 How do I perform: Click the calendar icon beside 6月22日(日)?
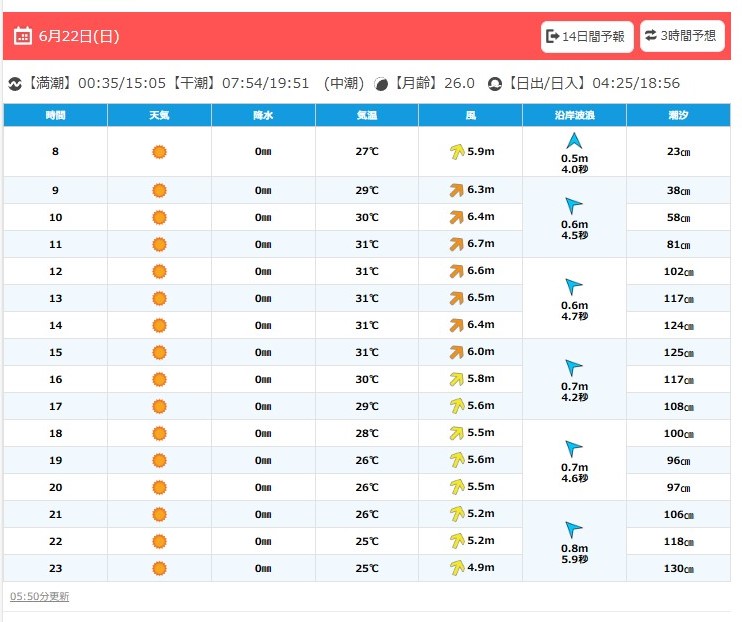coord(23,36)
